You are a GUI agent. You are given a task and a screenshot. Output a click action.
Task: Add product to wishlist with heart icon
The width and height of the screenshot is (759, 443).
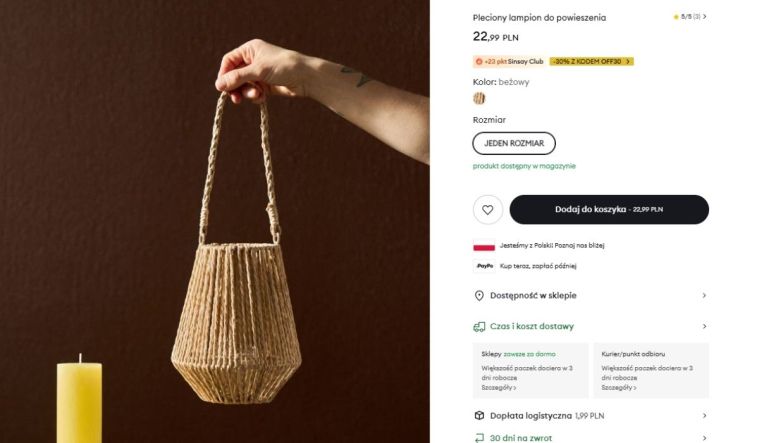click(487, 210)
